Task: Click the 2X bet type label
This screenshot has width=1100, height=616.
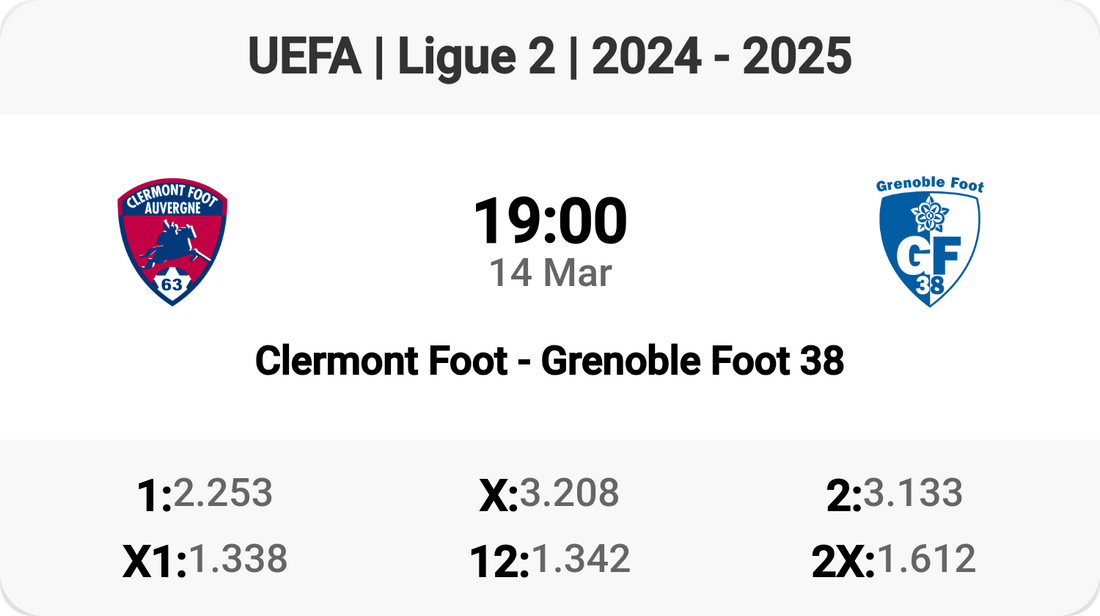Action: 842,562
